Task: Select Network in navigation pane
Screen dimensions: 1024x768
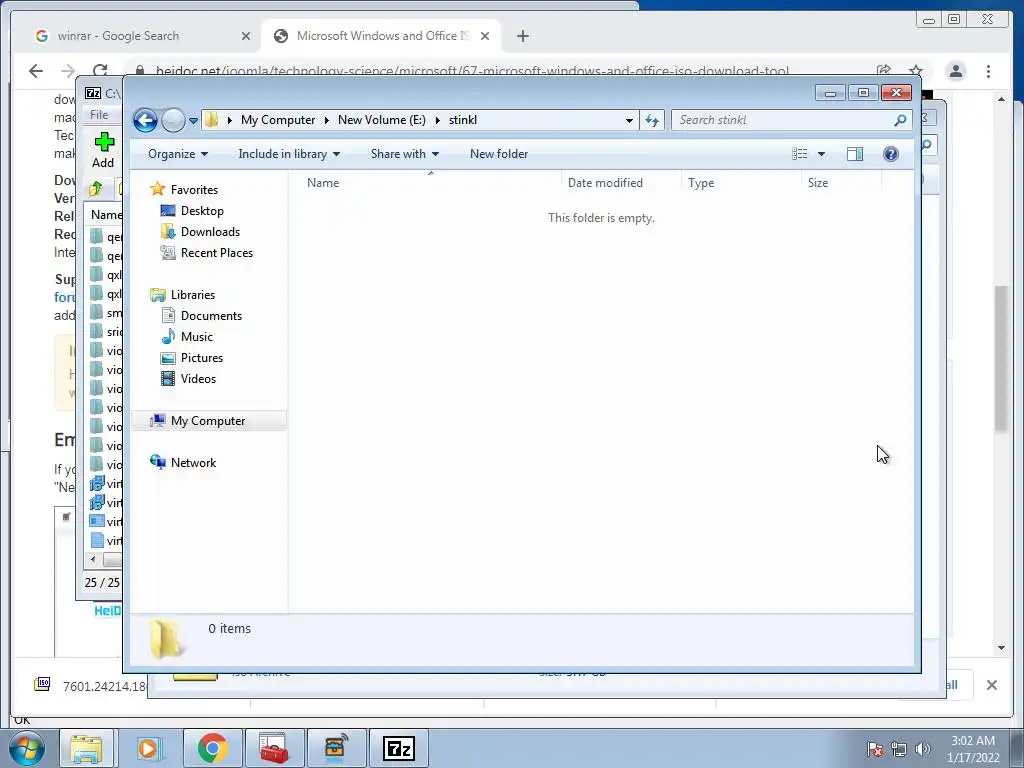Action: pos(193,463)
